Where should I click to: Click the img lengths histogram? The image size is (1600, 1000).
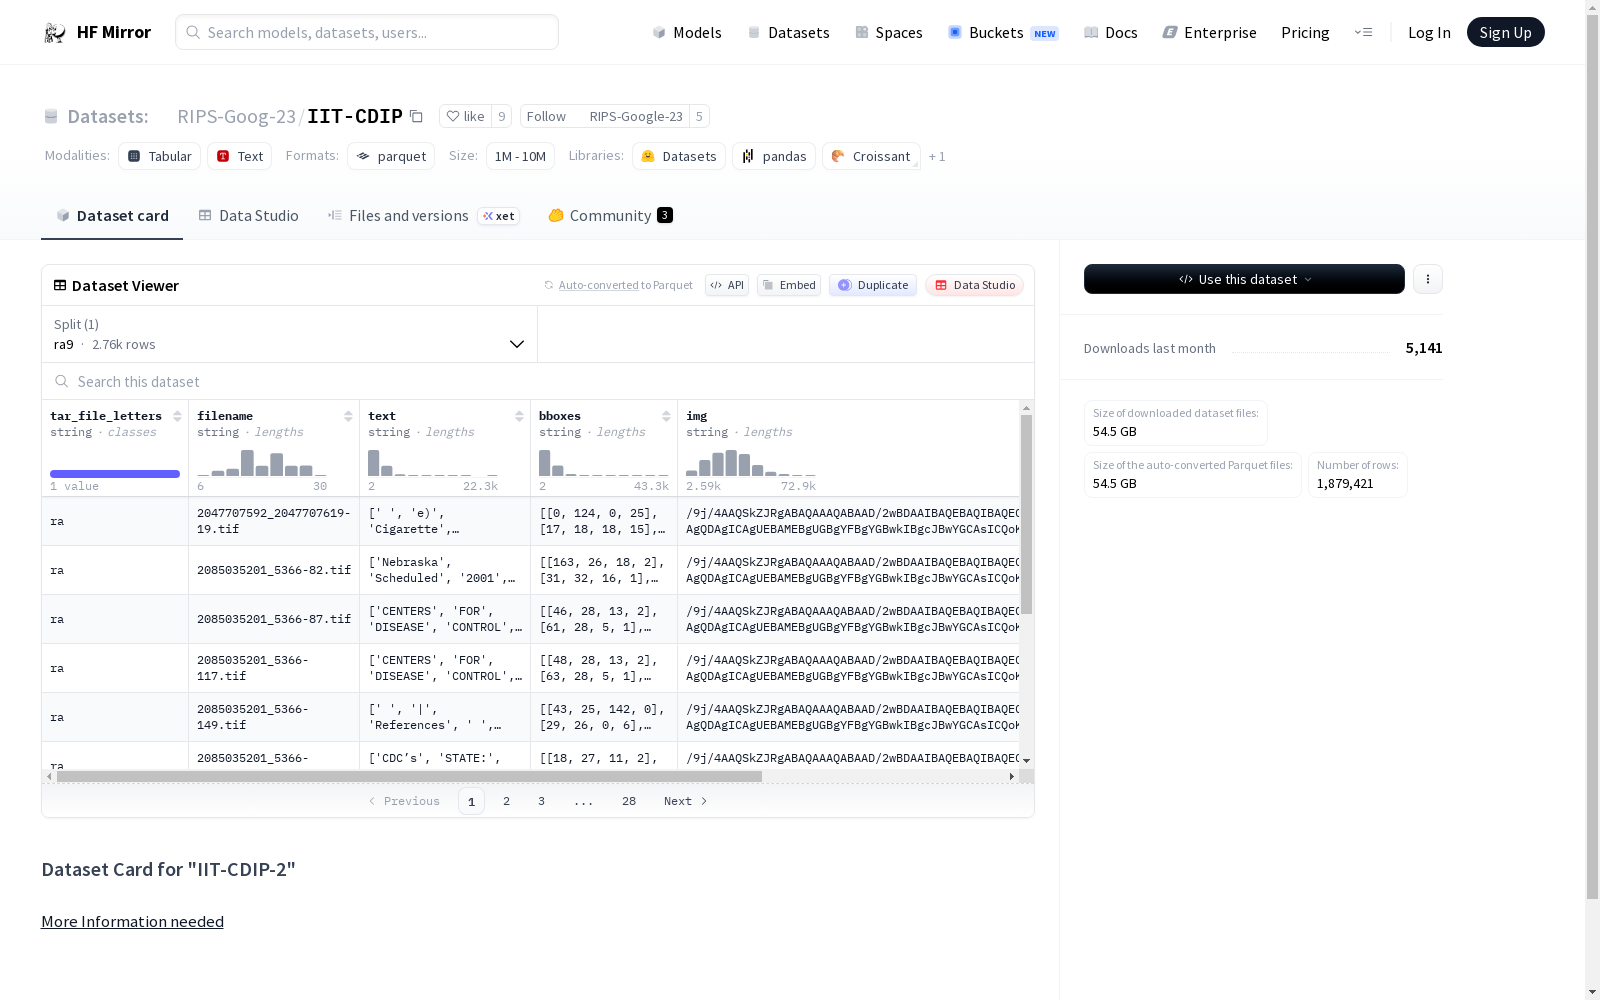tap(751, 463)
